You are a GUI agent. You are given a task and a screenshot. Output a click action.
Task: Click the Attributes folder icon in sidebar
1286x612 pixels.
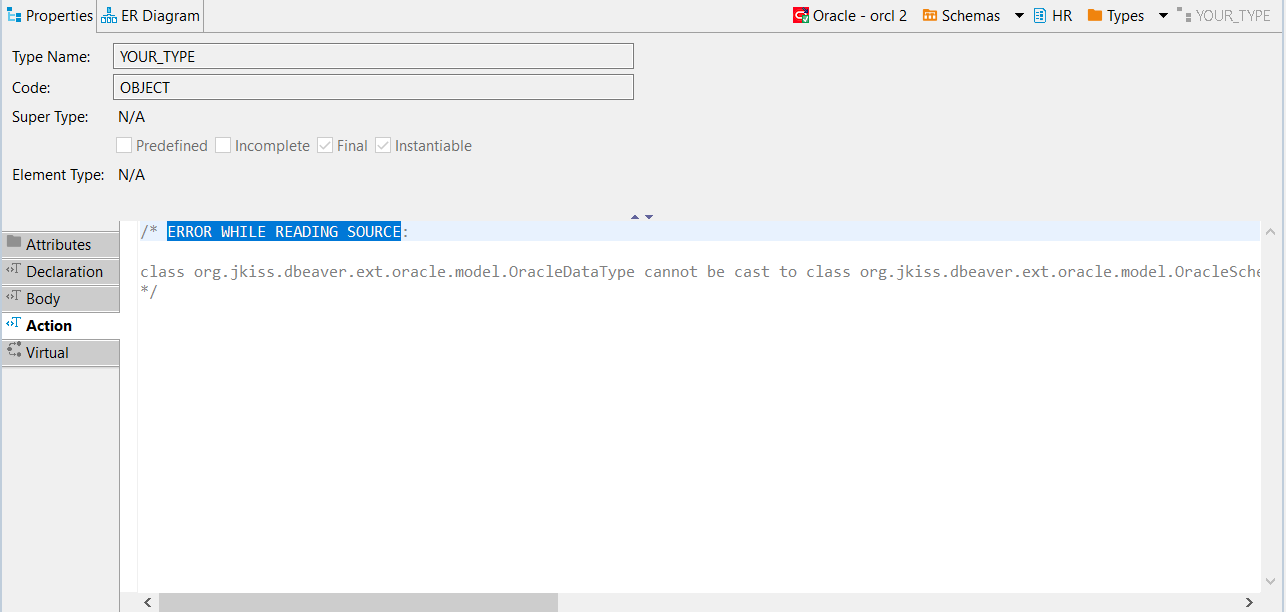coord(14,243)
